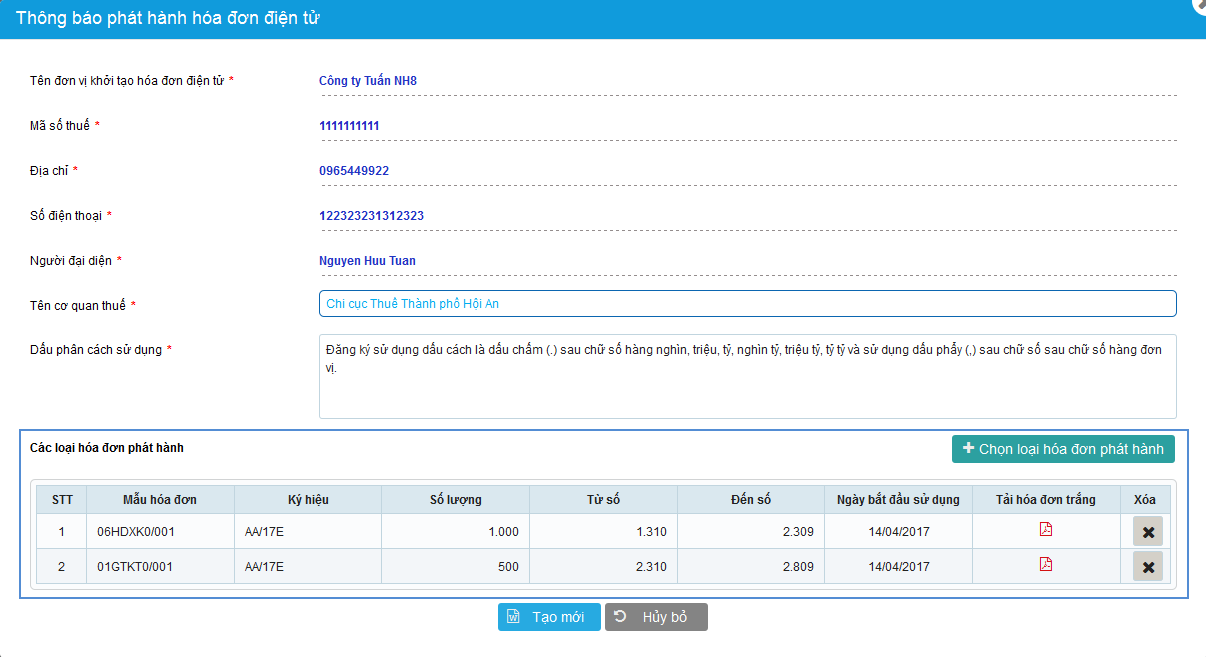Viewport: 1206px width, 657px height.
Task: Click the 'Ký hiệu' column header
Action: click(x=307, y=499)
